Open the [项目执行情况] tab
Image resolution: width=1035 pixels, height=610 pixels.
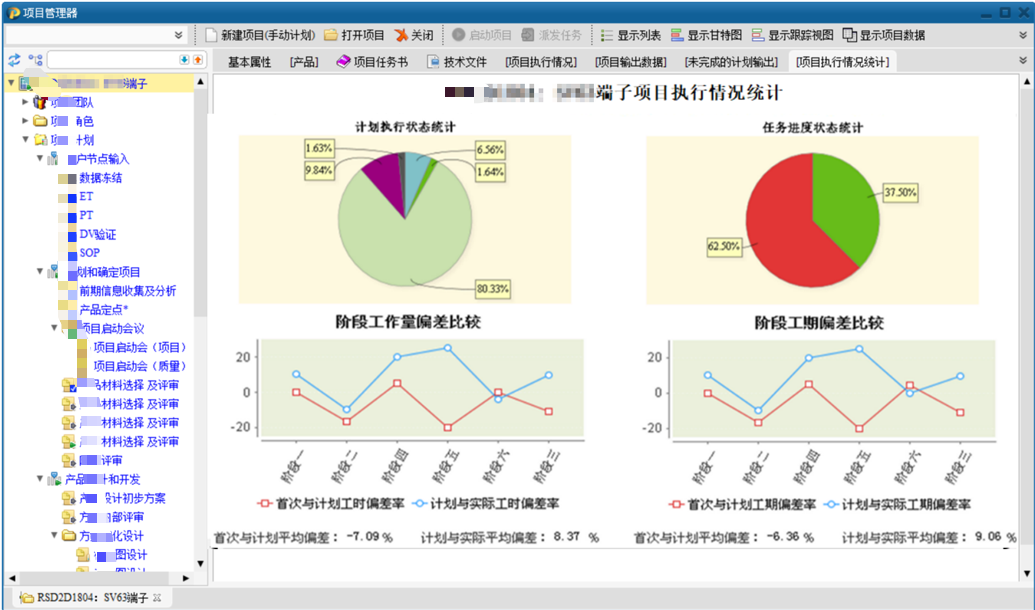point(541,62)
